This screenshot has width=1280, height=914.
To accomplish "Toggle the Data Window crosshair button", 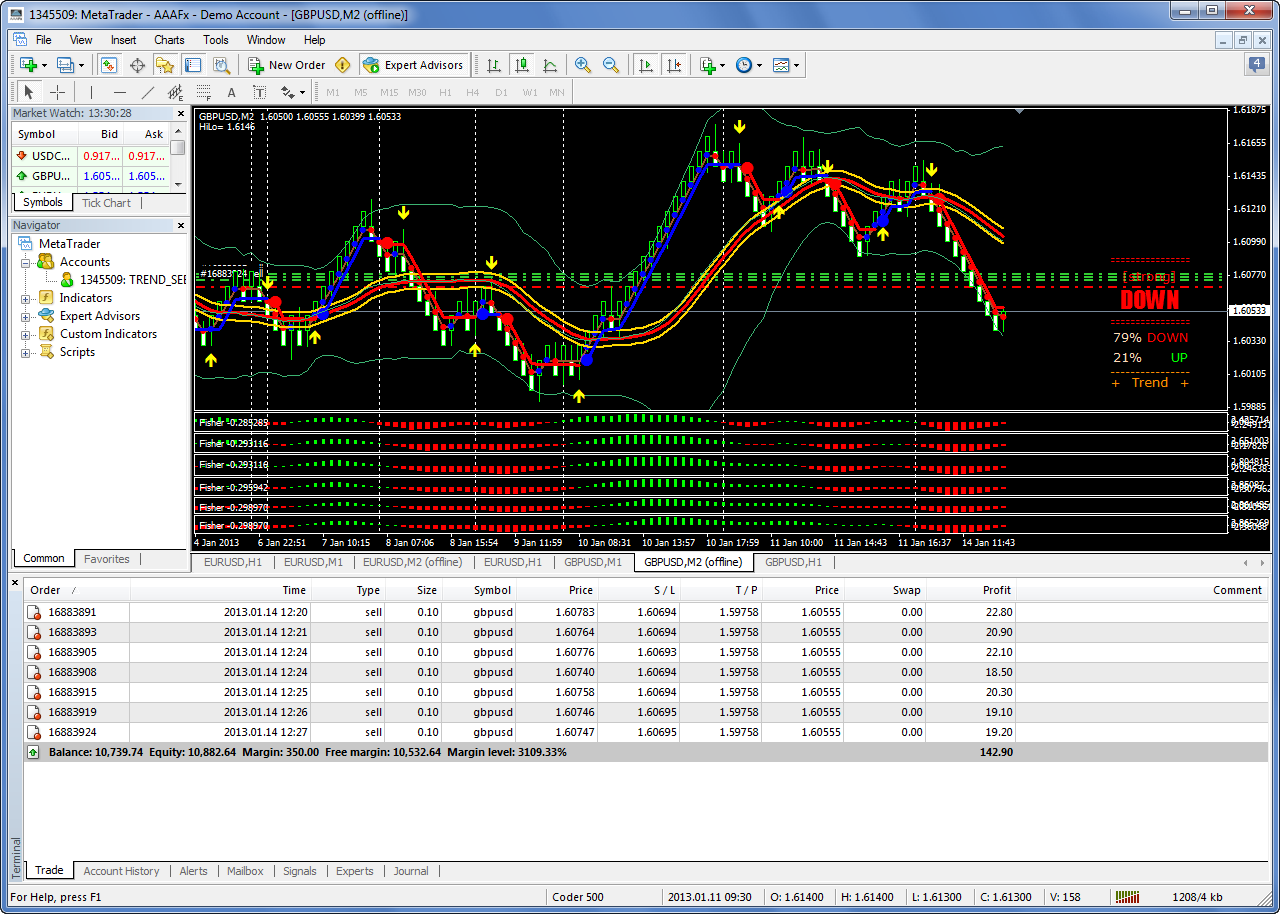I will pos(137,65).
